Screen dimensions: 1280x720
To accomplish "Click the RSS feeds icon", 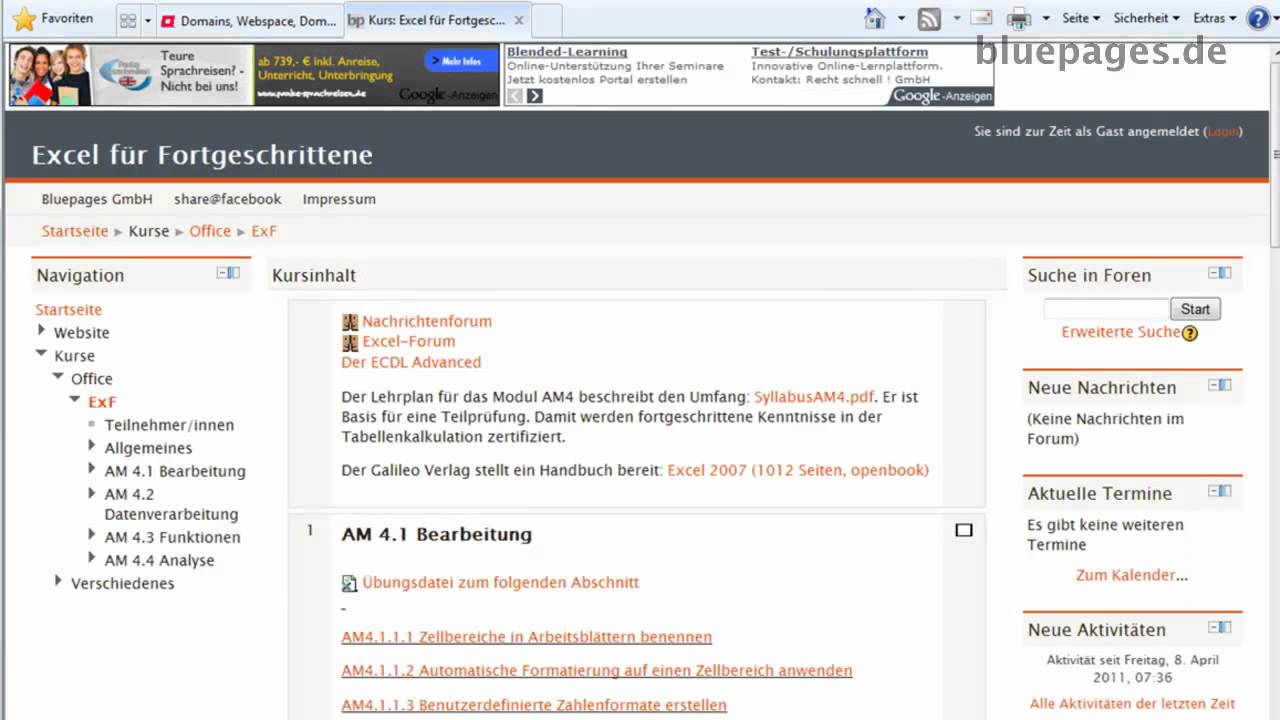I will (x=929, y=18).
